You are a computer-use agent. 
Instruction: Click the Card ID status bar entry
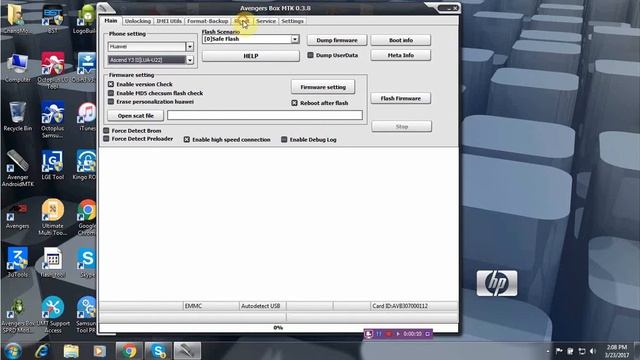click(x=413, y=306)
